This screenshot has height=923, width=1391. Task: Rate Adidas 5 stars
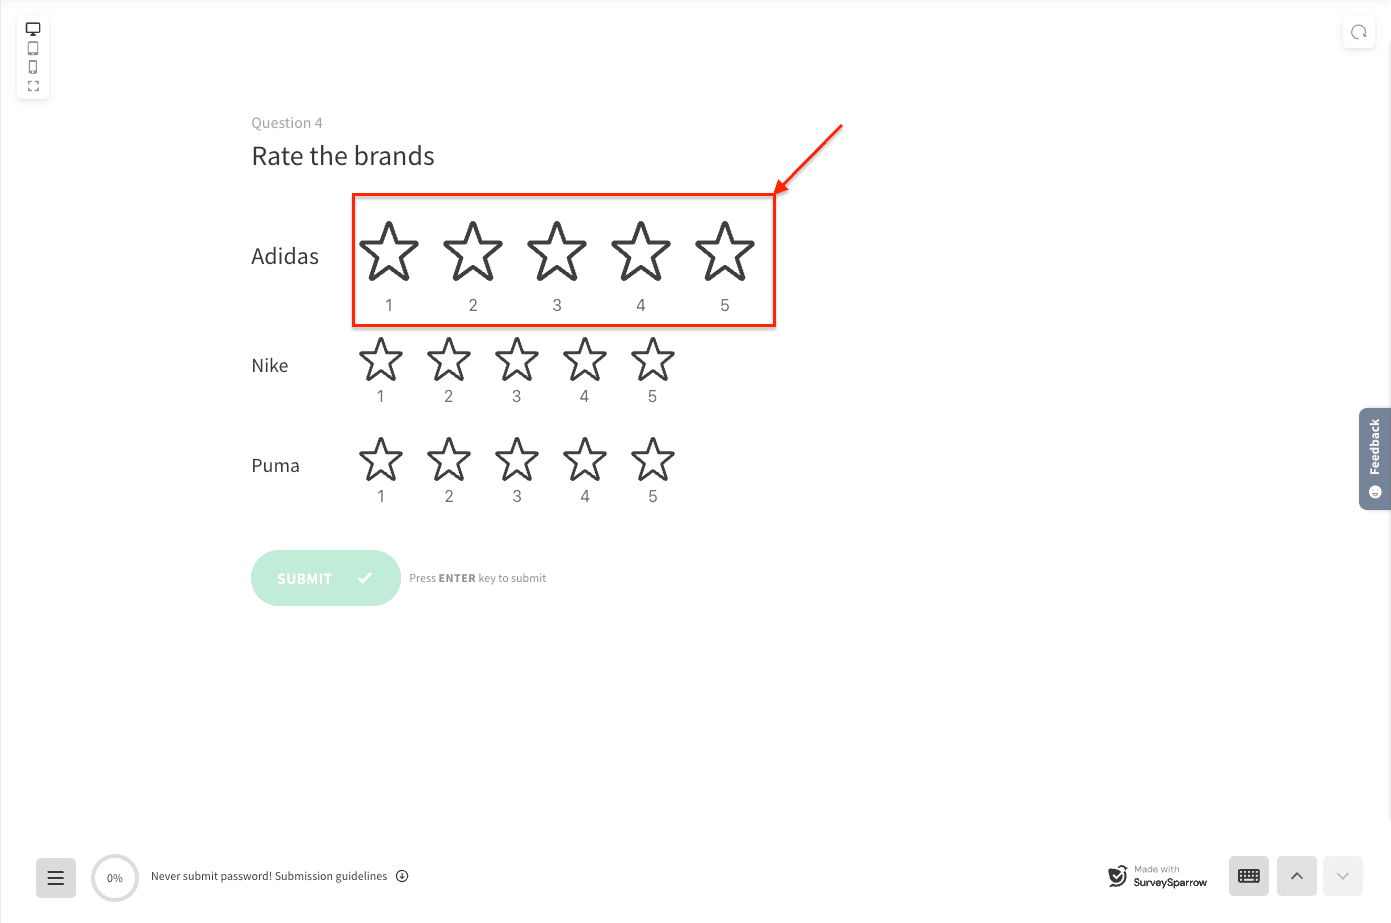[x=725, y=252]
